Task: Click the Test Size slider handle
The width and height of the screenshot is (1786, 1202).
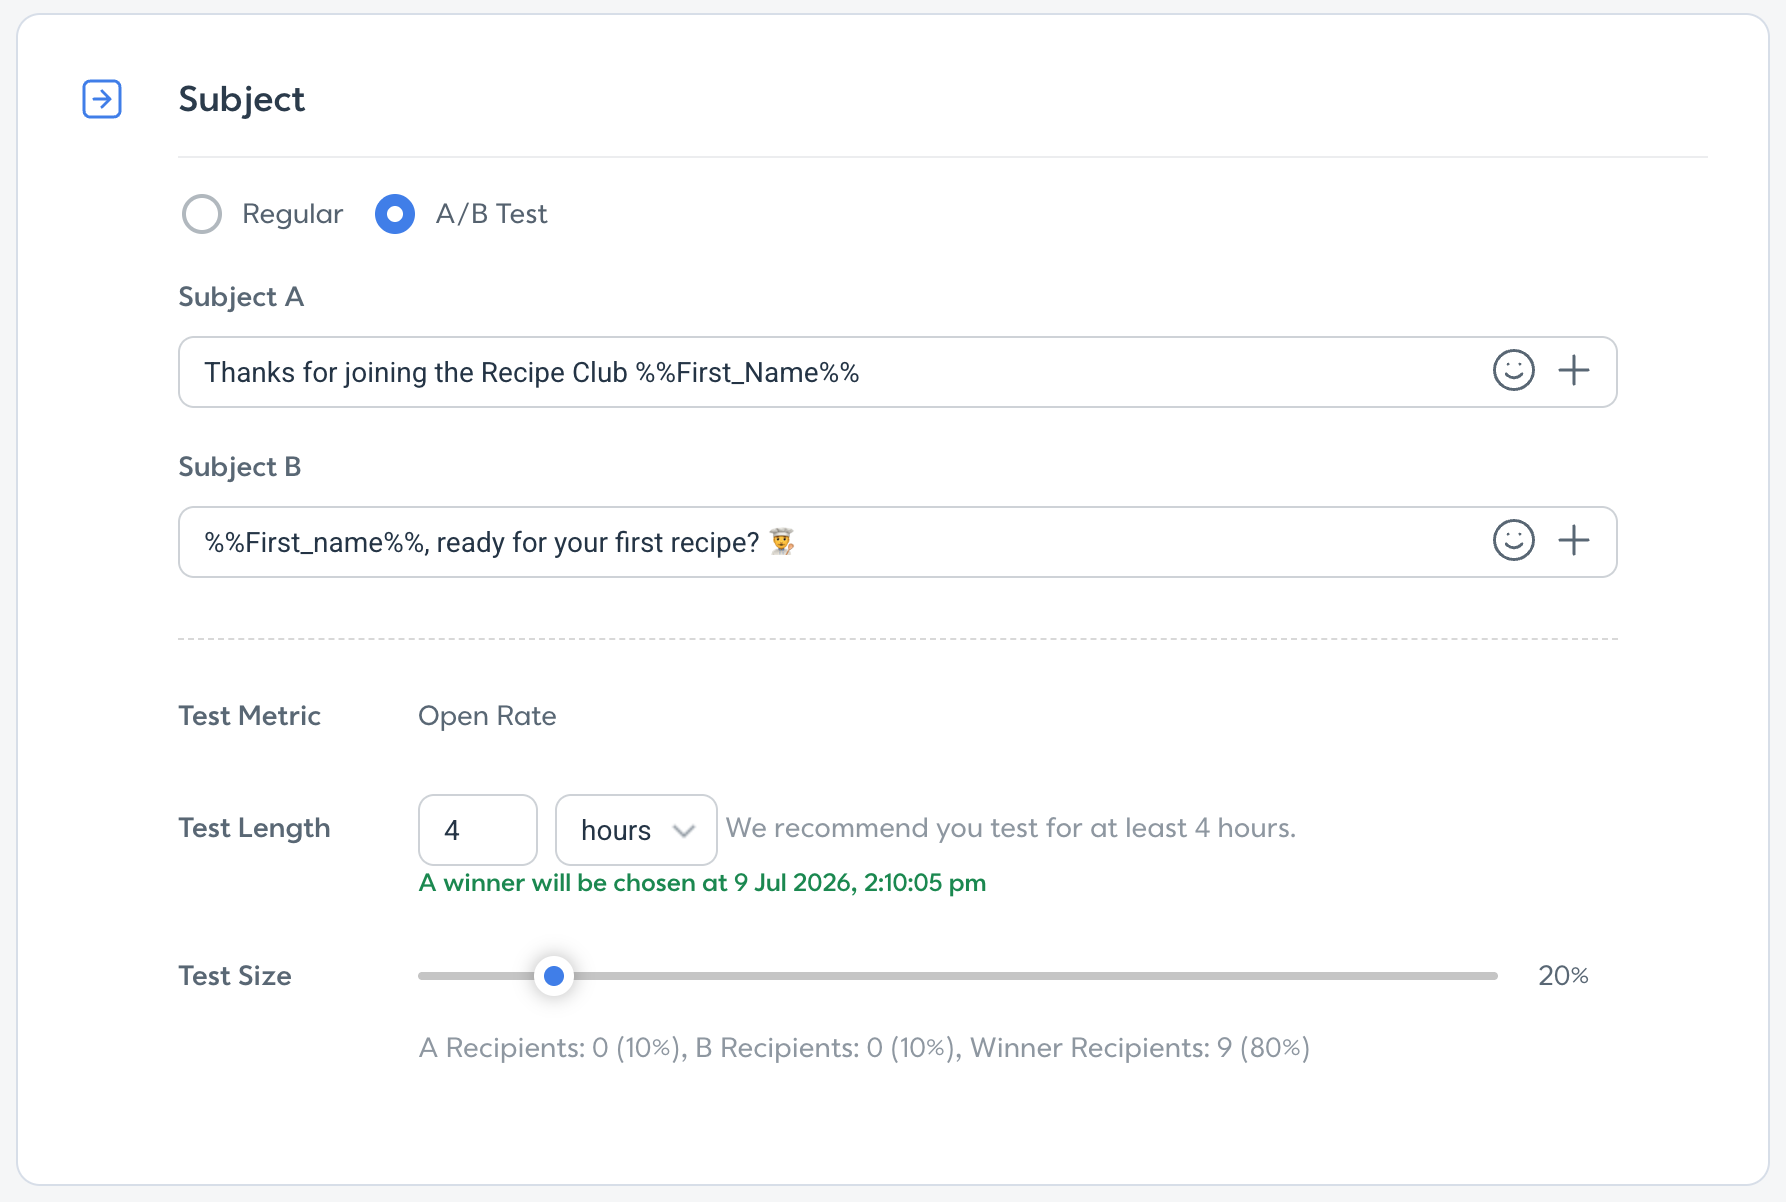Action: [x=554, y=976]
